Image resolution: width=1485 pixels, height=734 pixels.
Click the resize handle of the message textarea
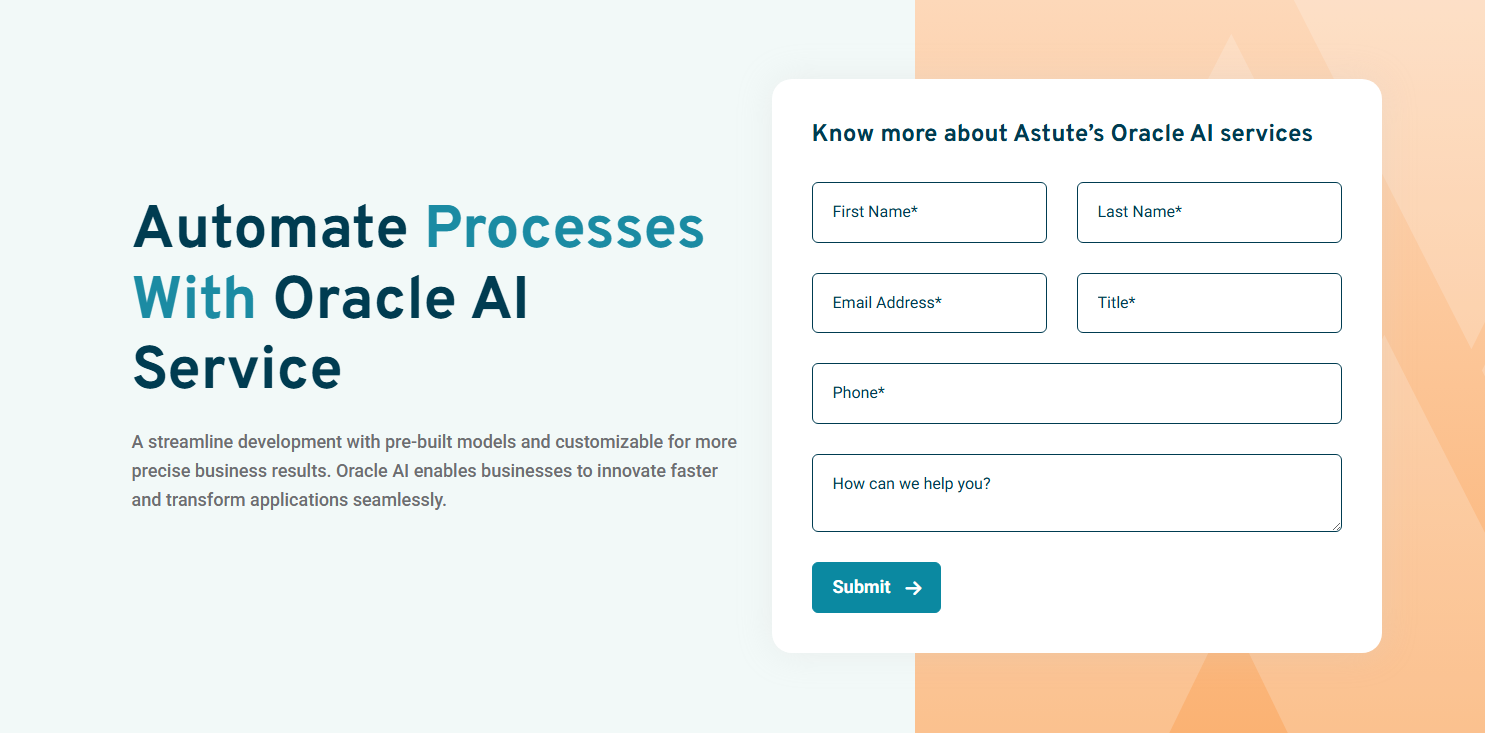(1337, 526)
